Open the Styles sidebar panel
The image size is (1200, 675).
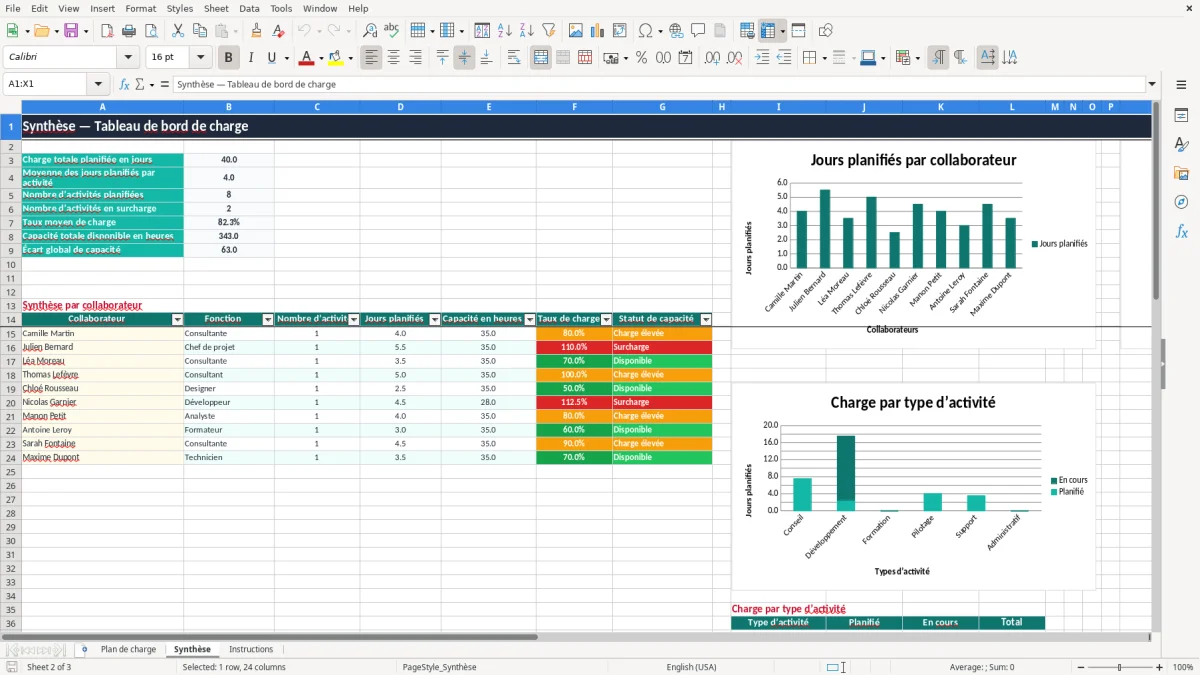coord(1181,144)
